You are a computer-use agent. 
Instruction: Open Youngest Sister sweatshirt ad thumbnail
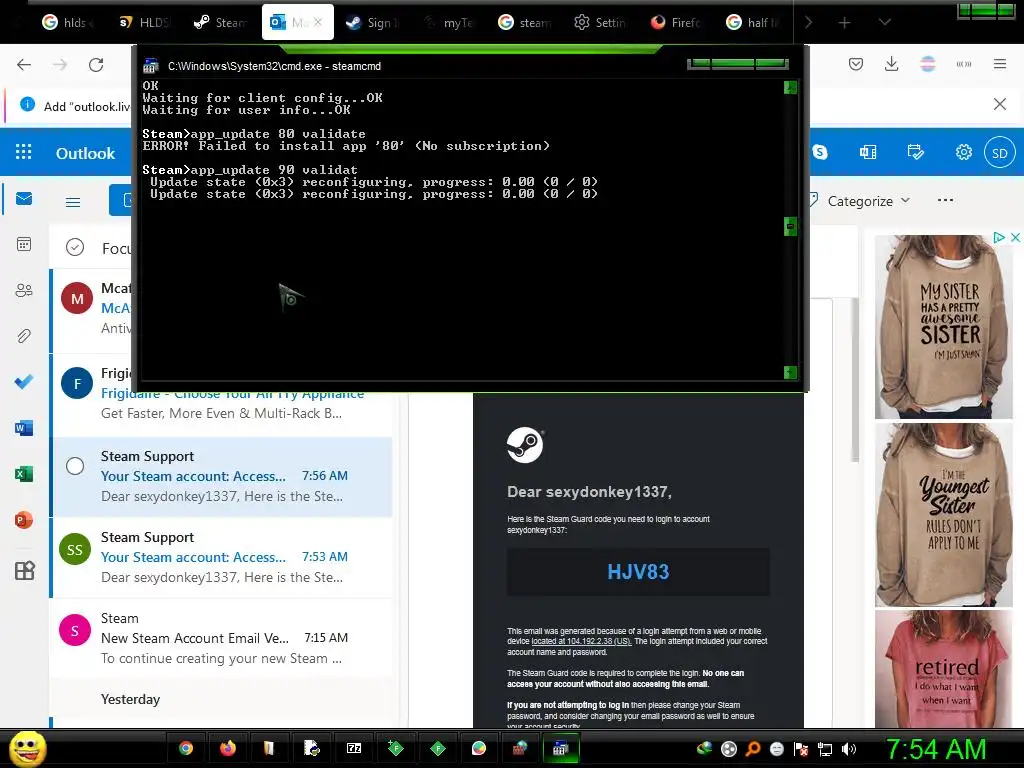point(943,515)
